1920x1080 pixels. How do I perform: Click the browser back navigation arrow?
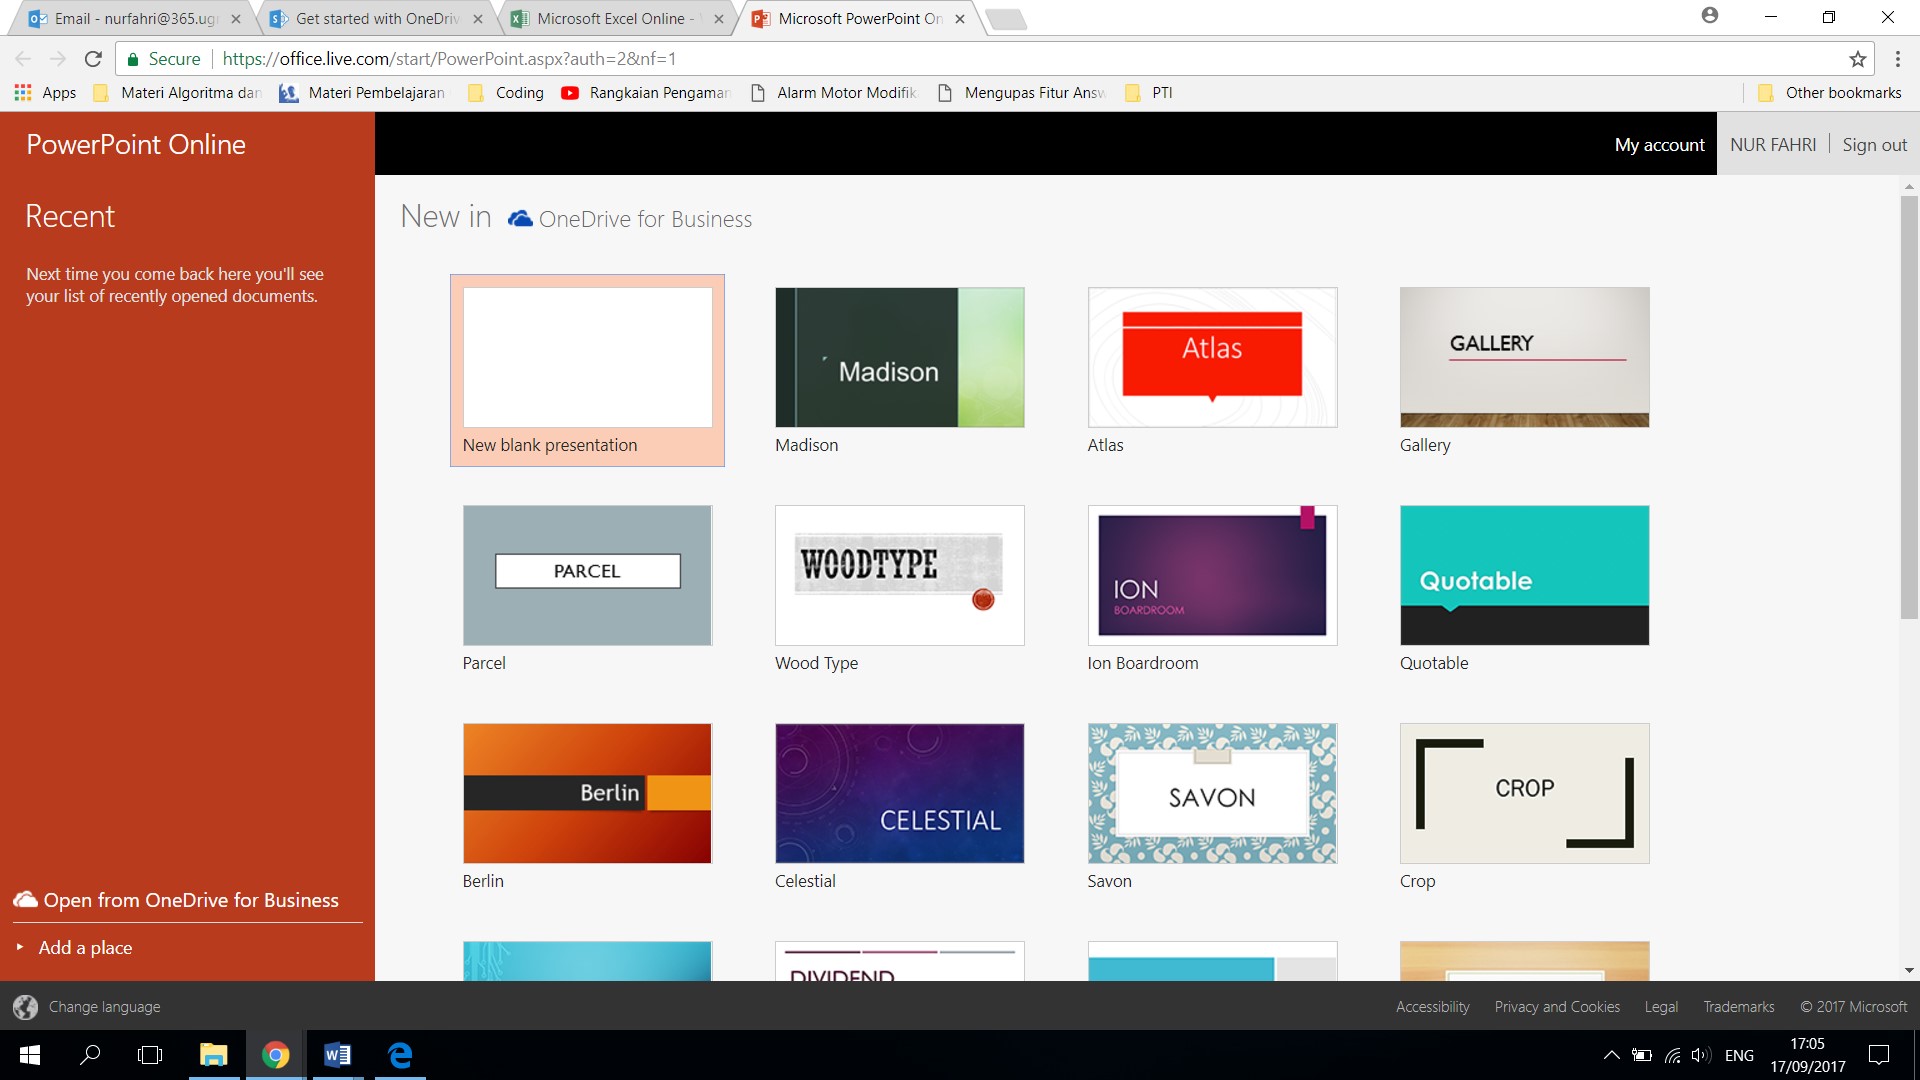coord(25,58)
